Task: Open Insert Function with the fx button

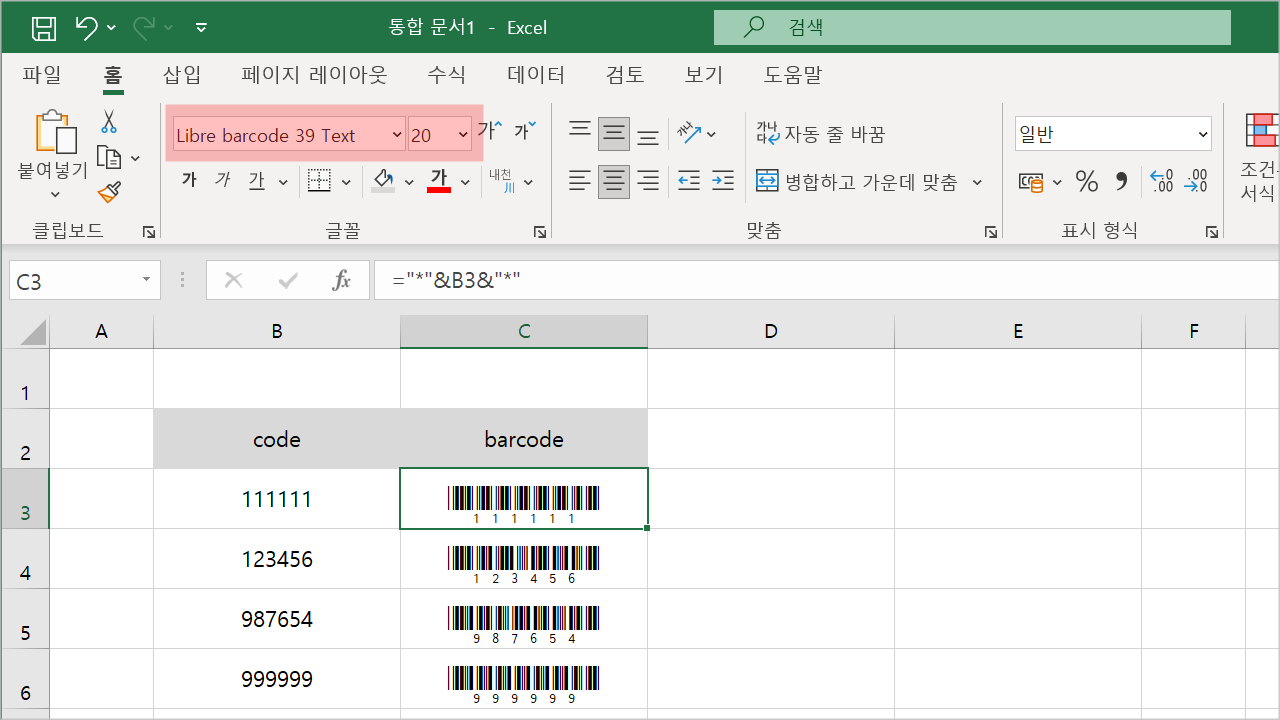Action: click(342, 281)
